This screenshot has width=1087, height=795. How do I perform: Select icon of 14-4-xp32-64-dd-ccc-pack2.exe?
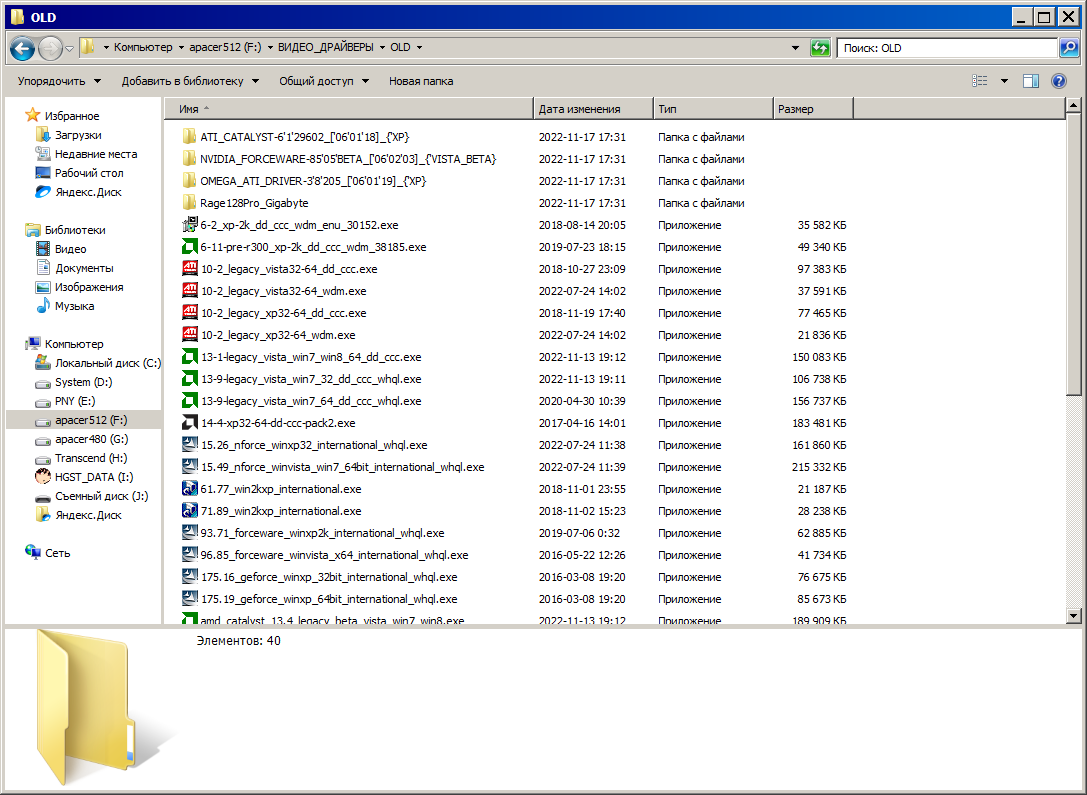click(190, 423)
